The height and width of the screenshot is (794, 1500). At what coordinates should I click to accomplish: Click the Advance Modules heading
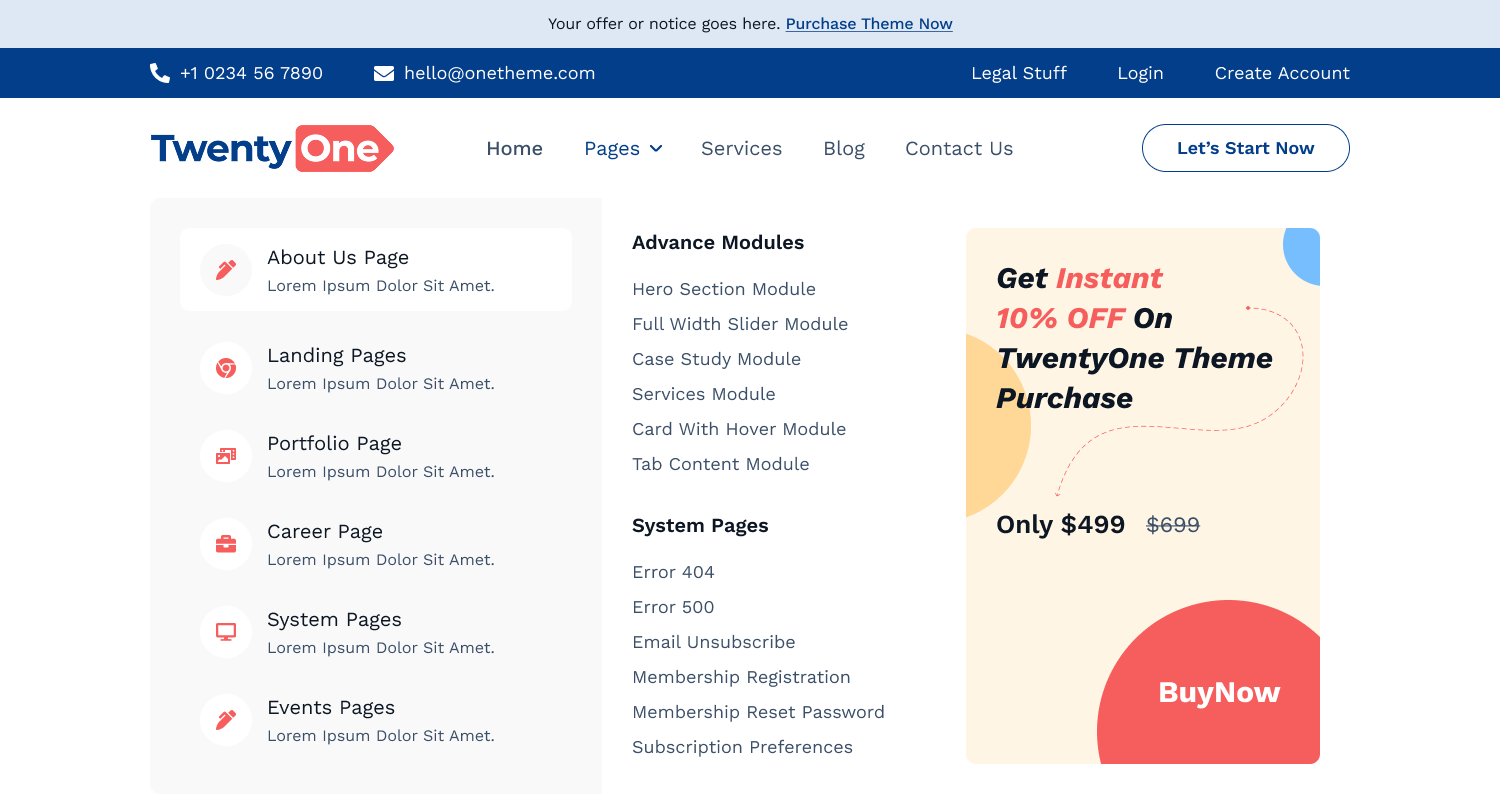coord(718,242)
